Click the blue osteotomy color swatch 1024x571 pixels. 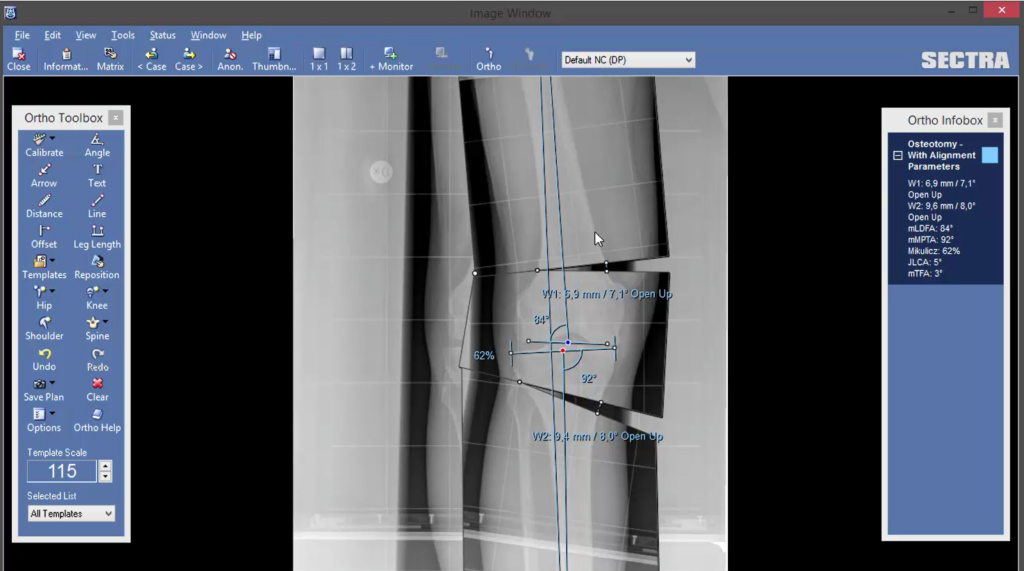tap(989, 155)
